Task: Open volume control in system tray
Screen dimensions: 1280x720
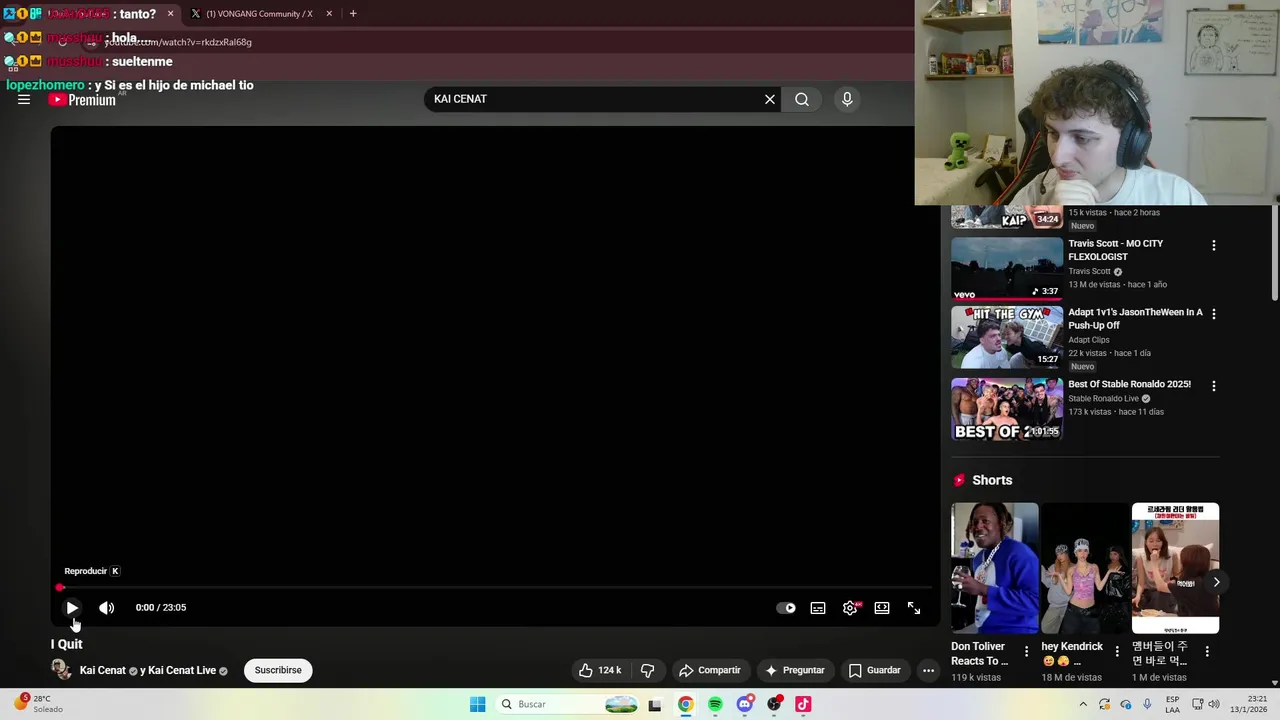Action: point(1214,704)
